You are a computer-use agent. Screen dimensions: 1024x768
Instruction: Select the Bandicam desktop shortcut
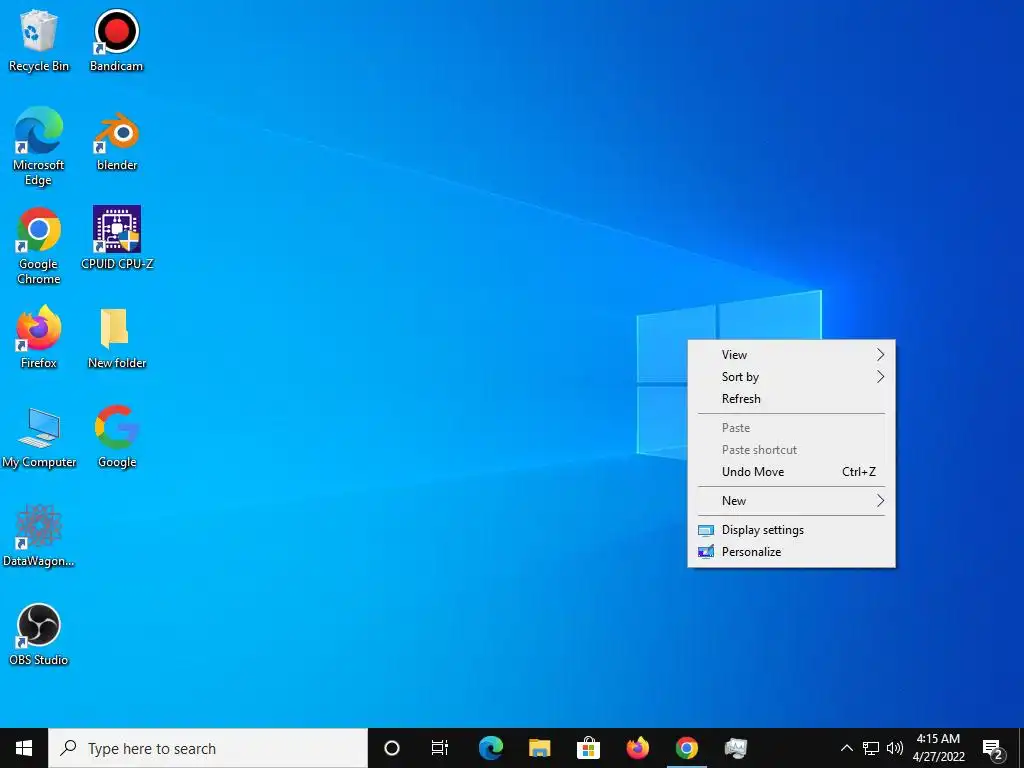click(116, 40)
